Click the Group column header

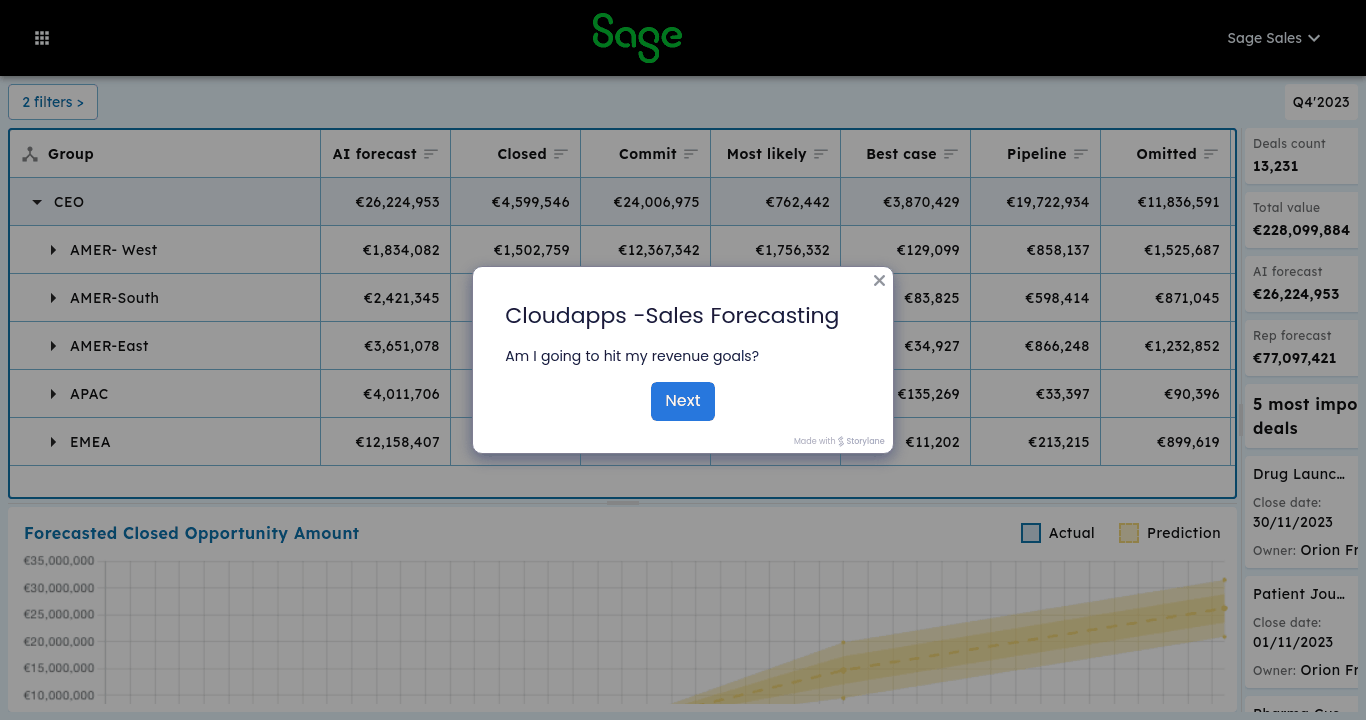click(165, 154)
